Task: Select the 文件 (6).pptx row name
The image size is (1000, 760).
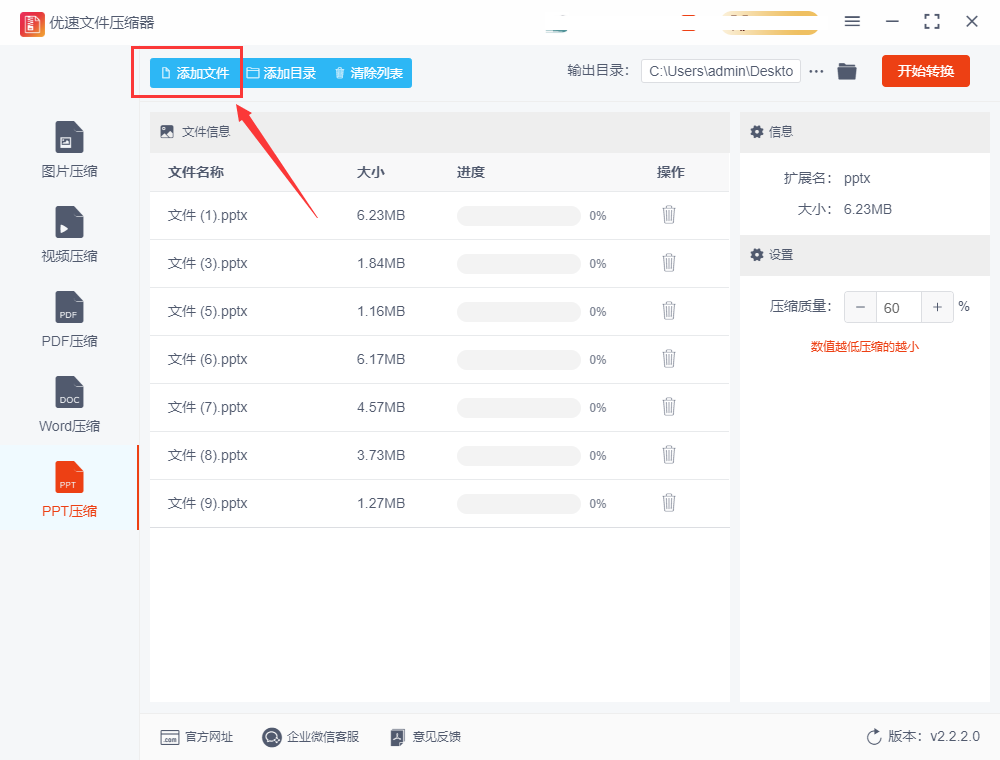Action: (207, 359)
